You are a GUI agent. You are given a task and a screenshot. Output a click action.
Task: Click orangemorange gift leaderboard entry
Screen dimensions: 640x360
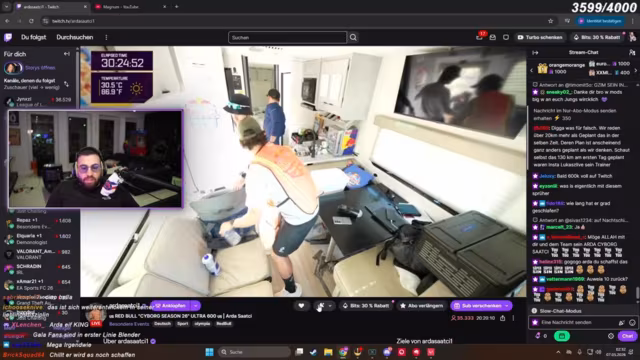pyautogui.click(x=561, y=68)
